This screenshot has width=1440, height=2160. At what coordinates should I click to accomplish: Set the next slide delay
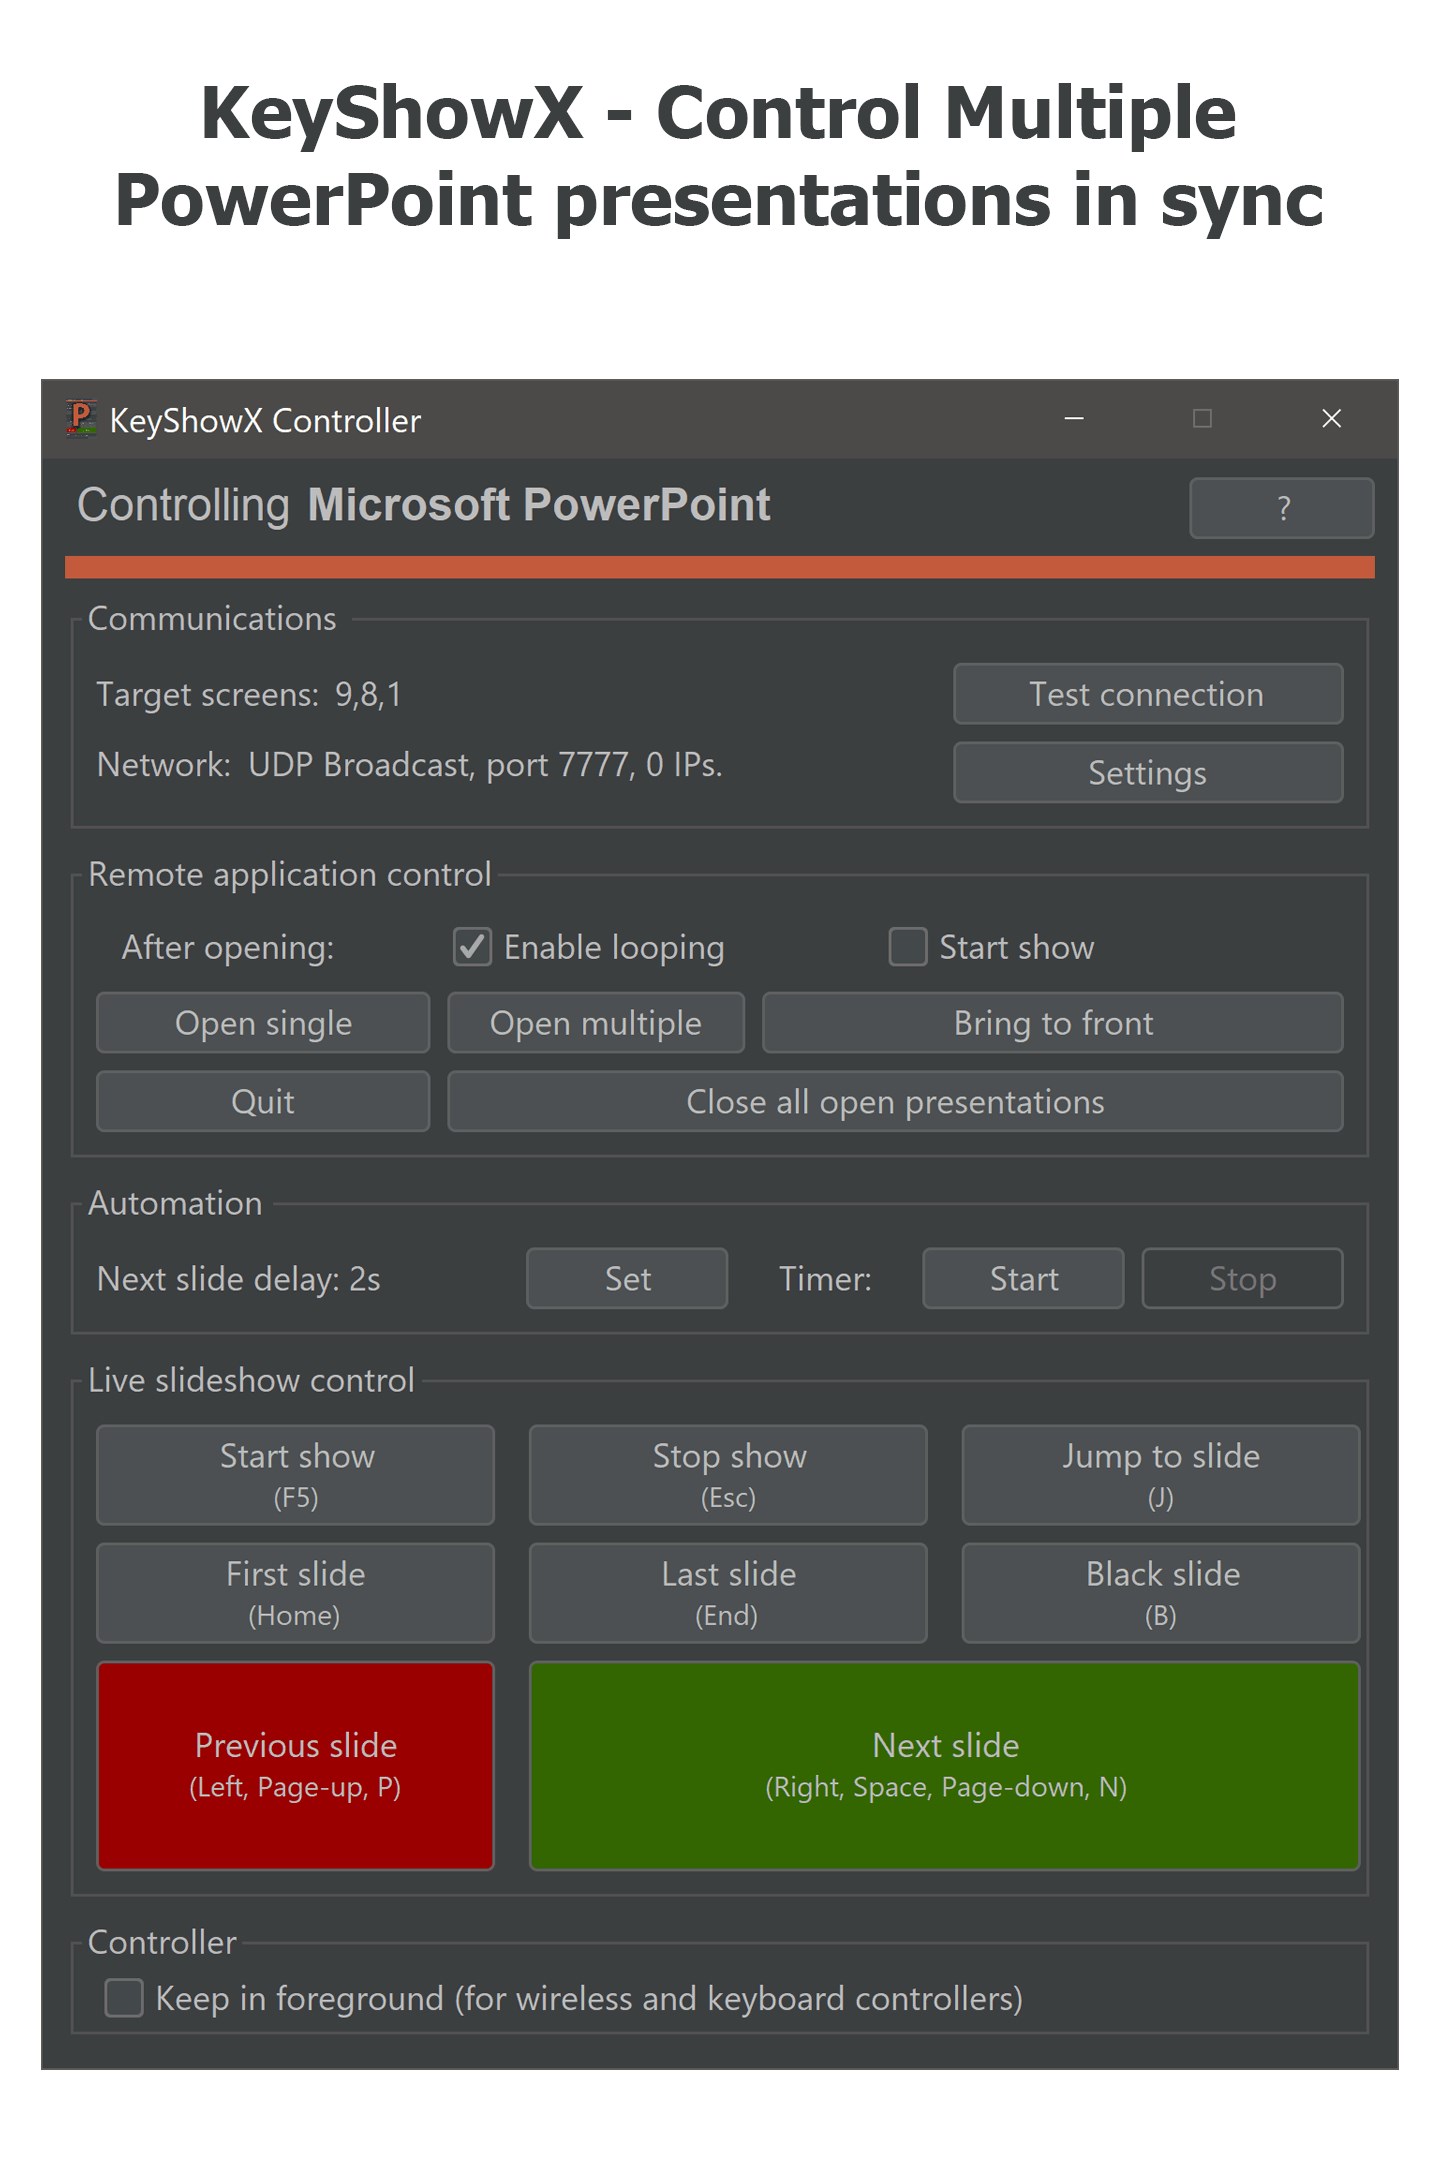point(627,1278)
